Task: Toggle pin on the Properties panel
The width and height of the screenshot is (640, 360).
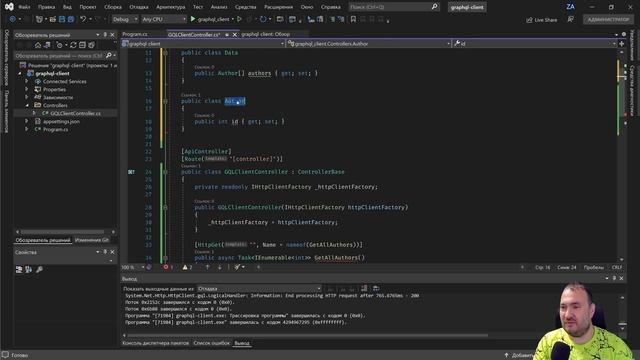Action: pyautogui.click(x=105, y=252)
